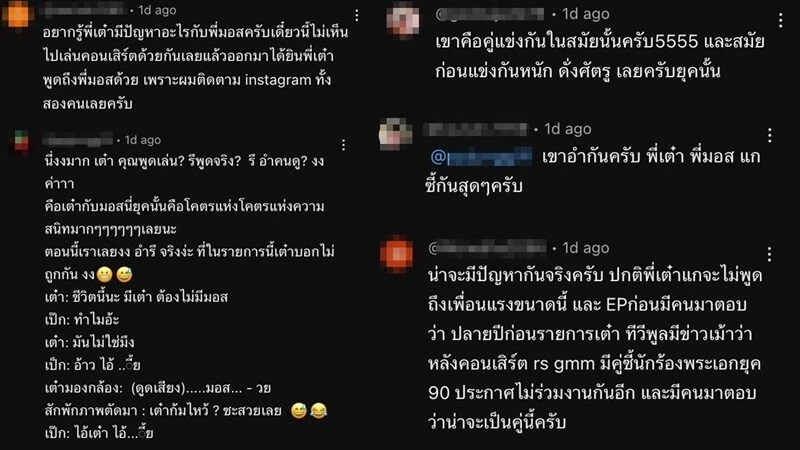Open blurred username above เขาคือคู่แข่งกัน comment
The height and width of the screenshot is (450, 800).
click(x=490, y=14)
